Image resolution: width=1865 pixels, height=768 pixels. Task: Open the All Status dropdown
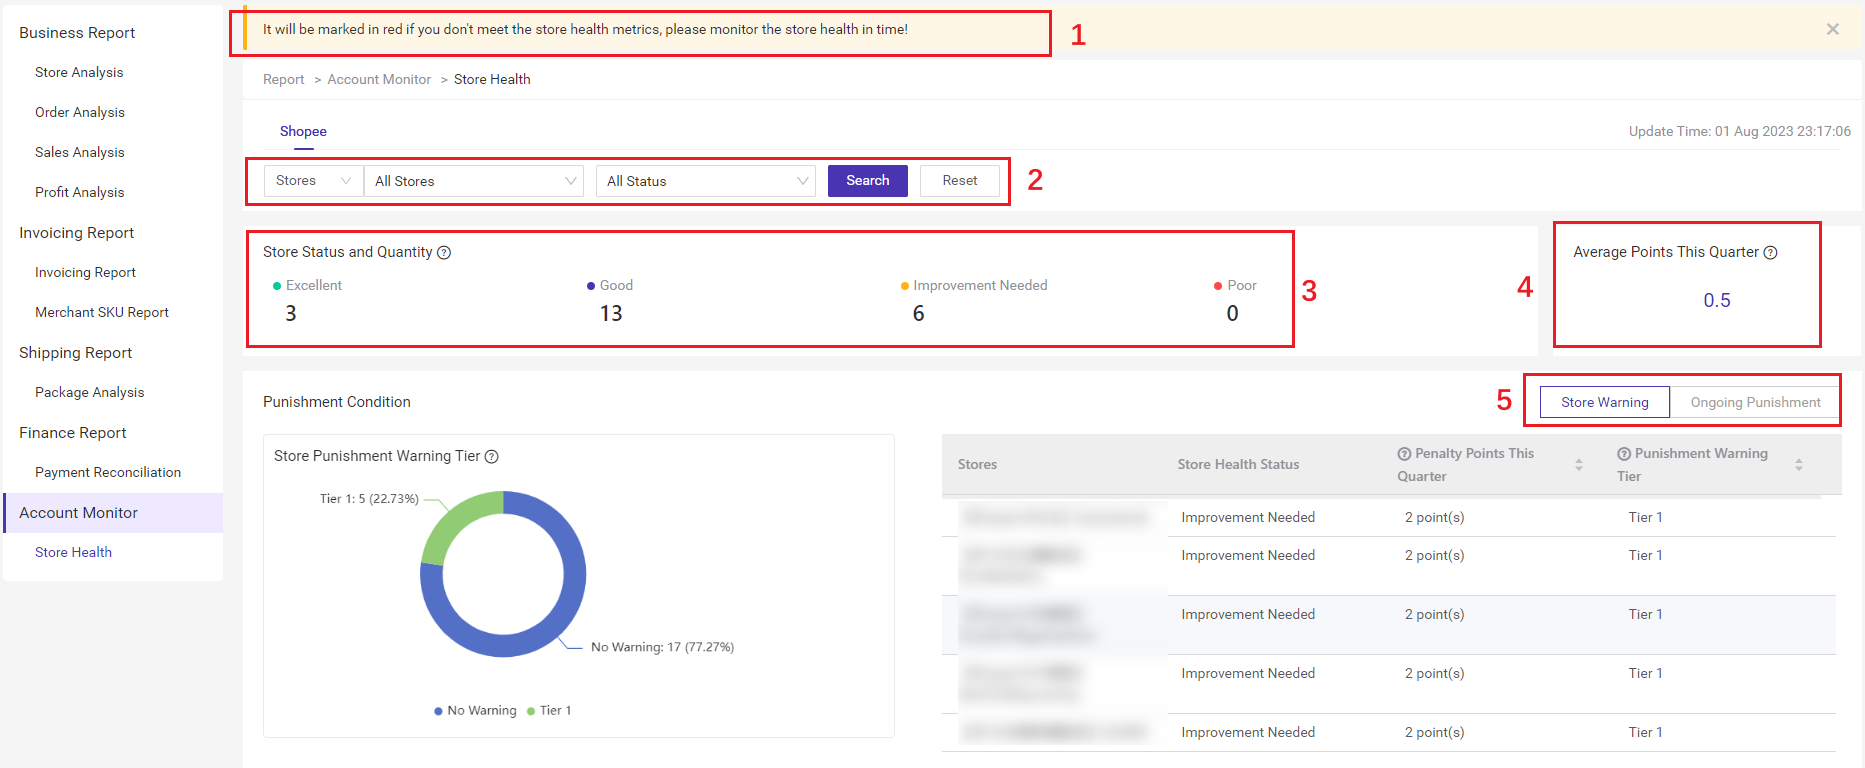click(706, 181)
